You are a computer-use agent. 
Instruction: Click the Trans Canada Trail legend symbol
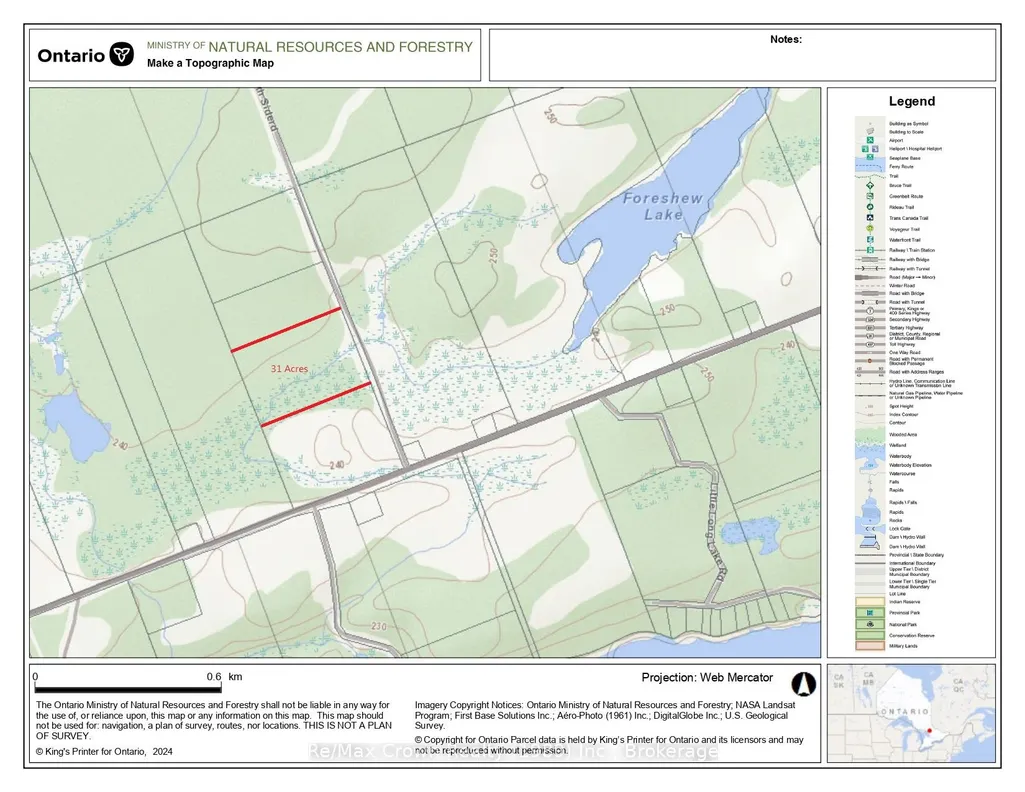tap(870, 218)
